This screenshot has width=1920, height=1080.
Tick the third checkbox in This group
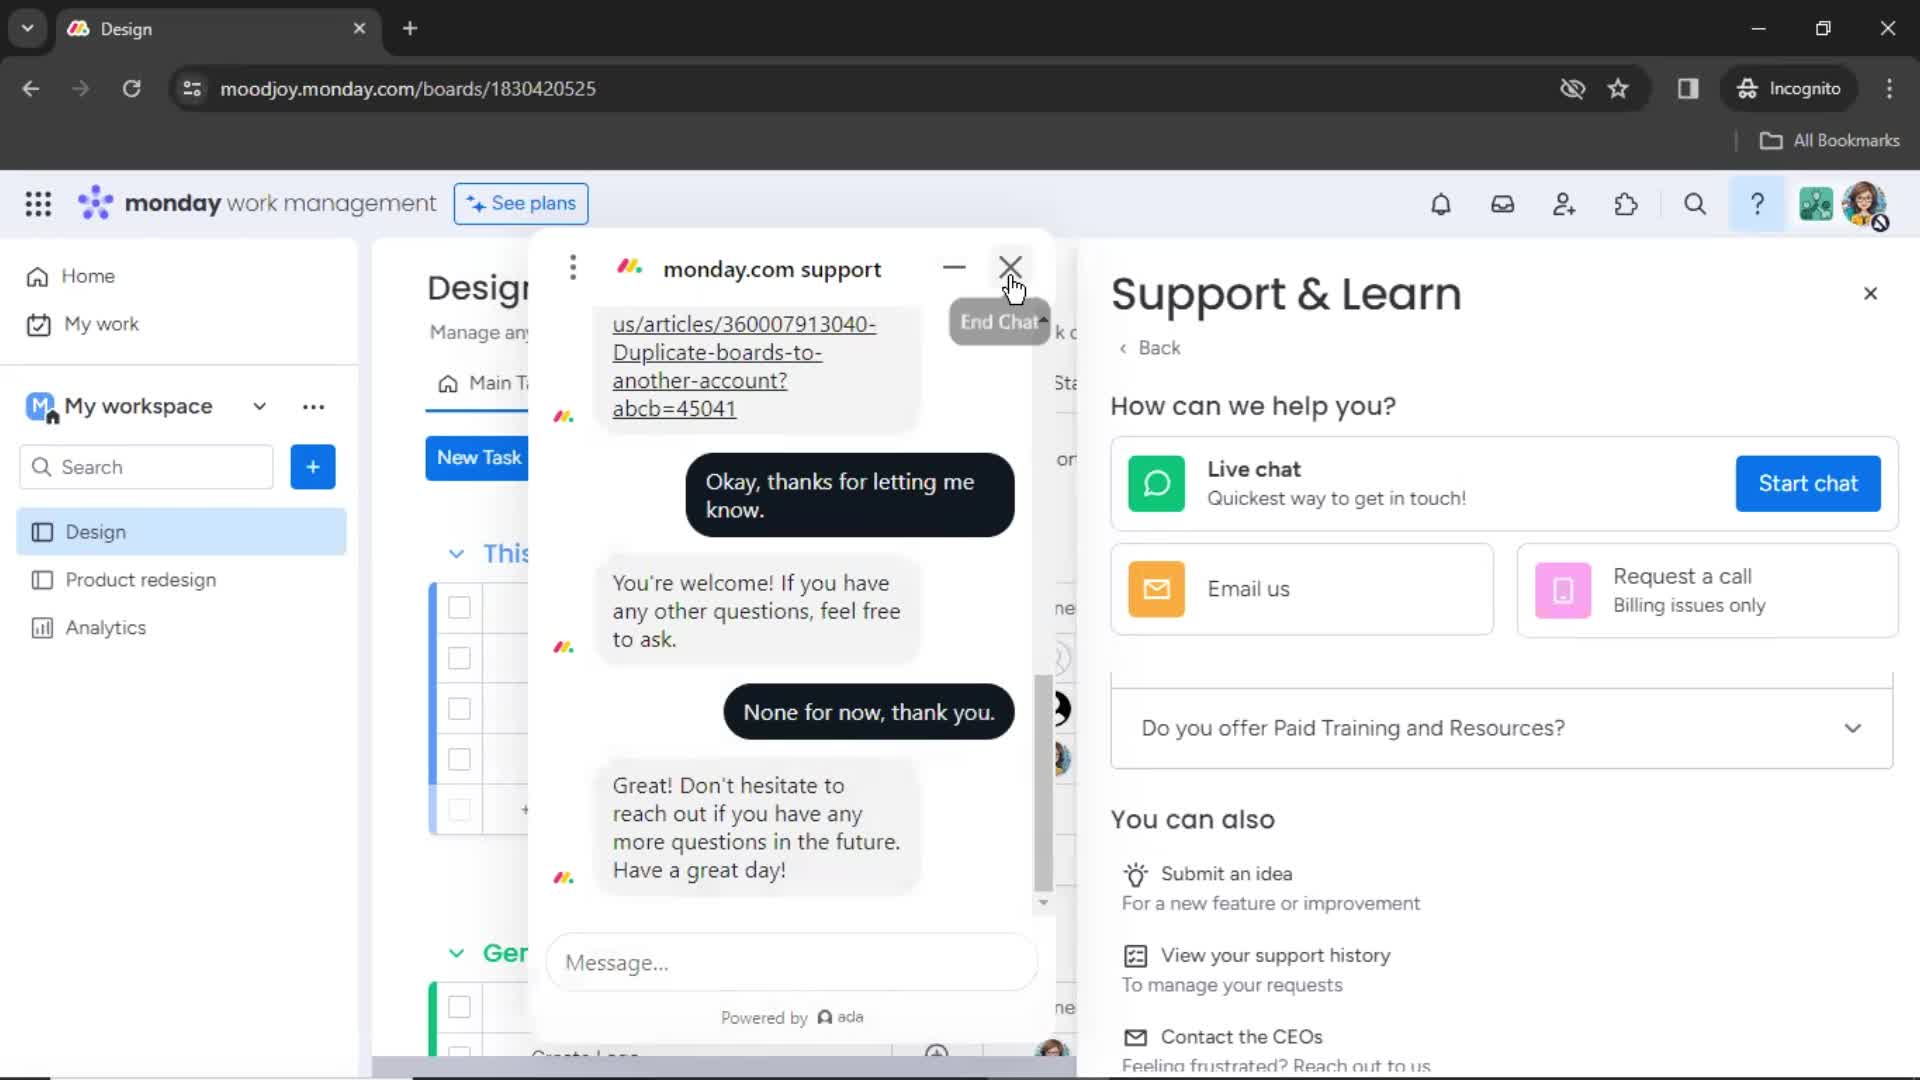pyautogui.click(x=459, y=709)
